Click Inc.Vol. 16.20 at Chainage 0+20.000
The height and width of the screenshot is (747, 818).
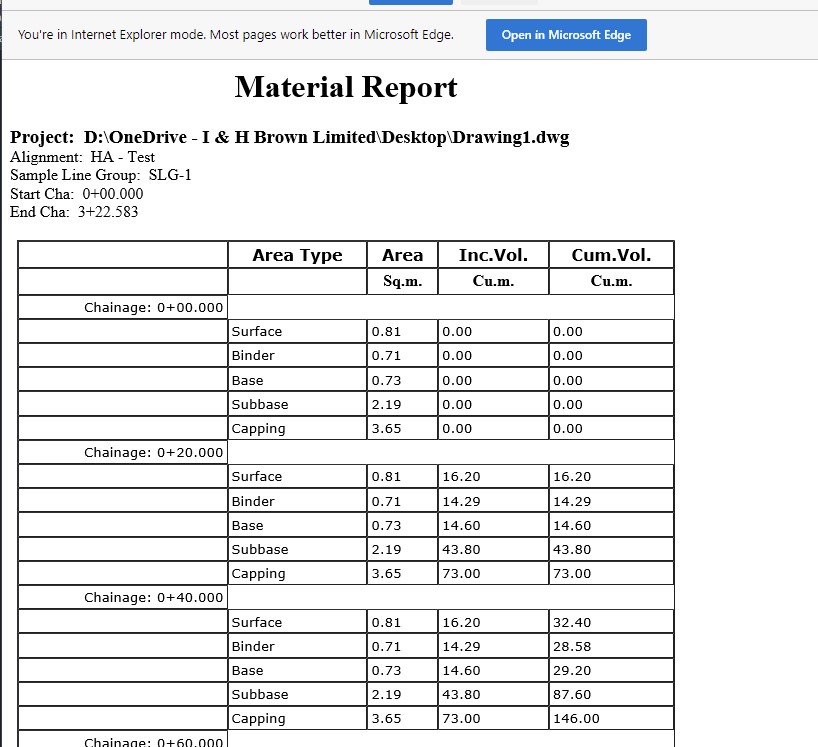461,476
